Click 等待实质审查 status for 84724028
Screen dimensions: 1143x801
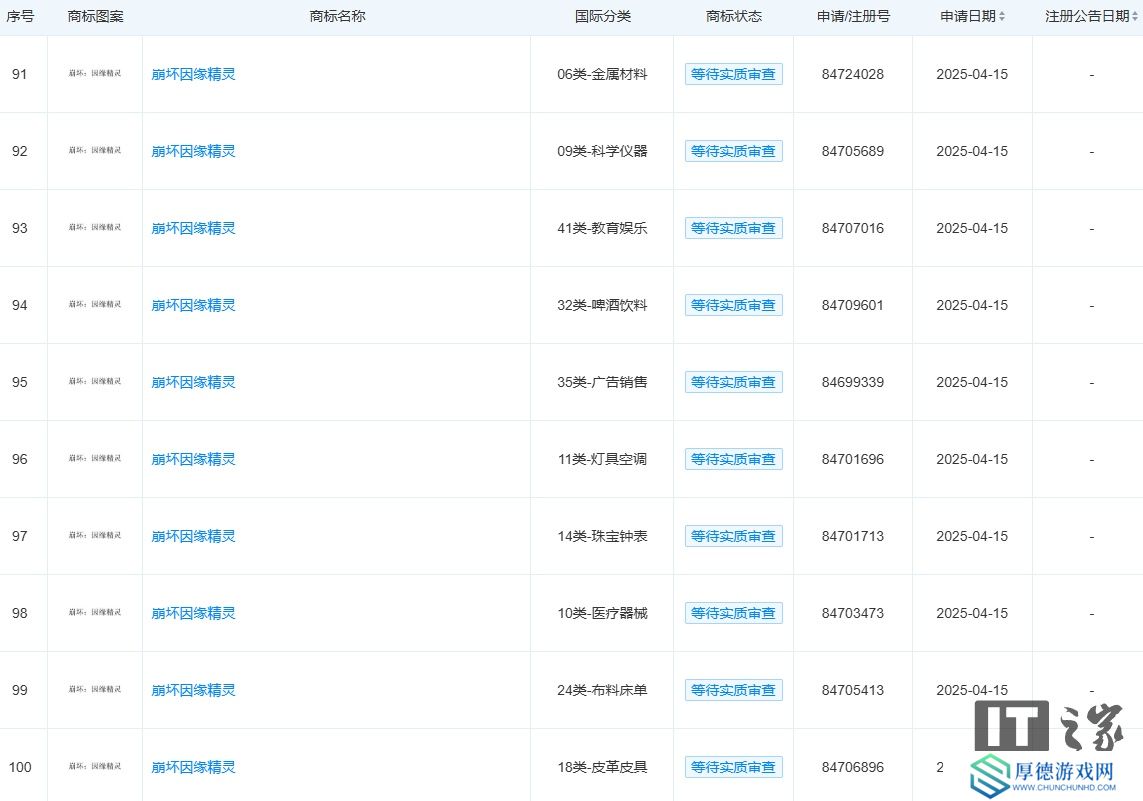click(733, 74)
